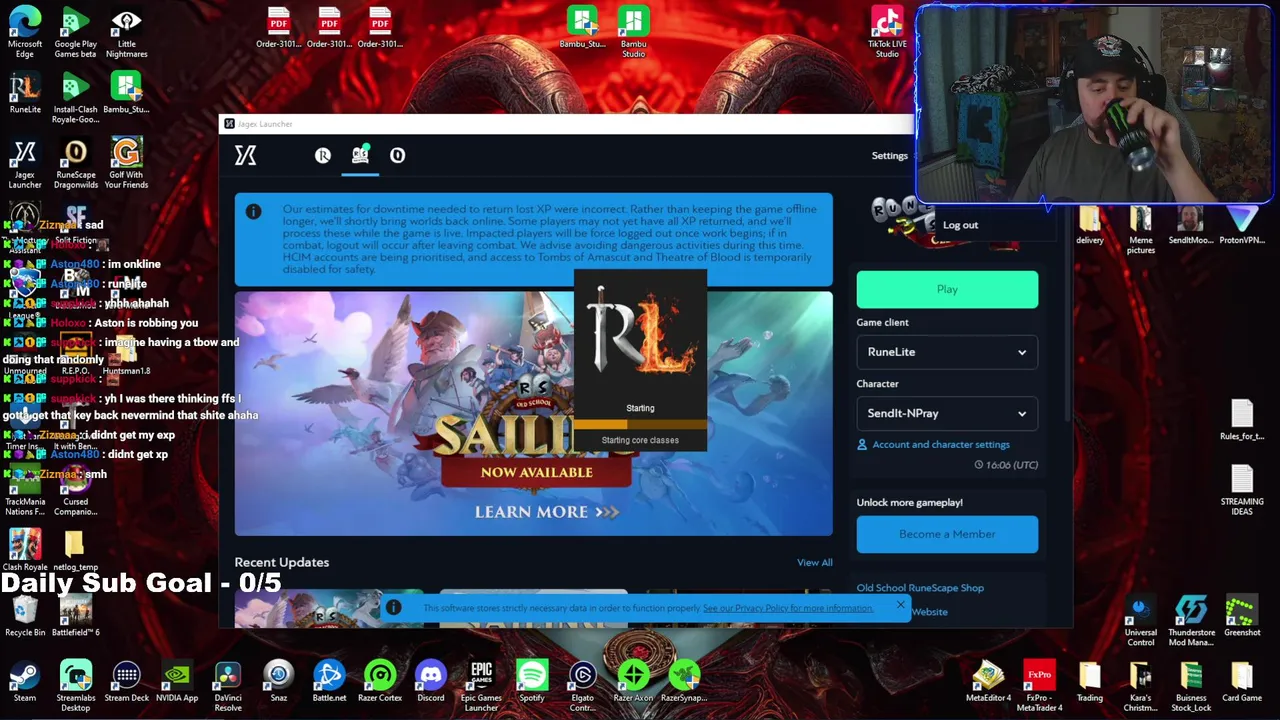Open Account and character settings link
This screenshot has width=1280, height=720.
[x=940, y=444]
